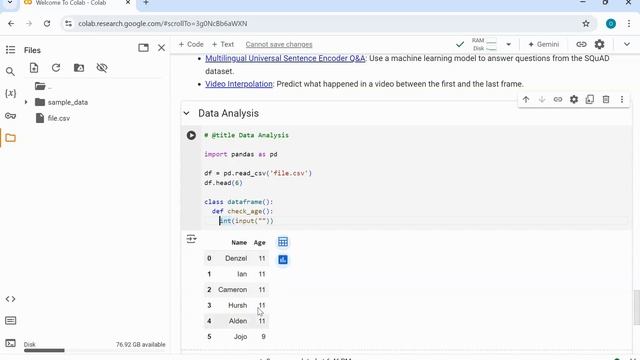
Task: Mount Google Drive folder icon
Action: pos(79,68)
